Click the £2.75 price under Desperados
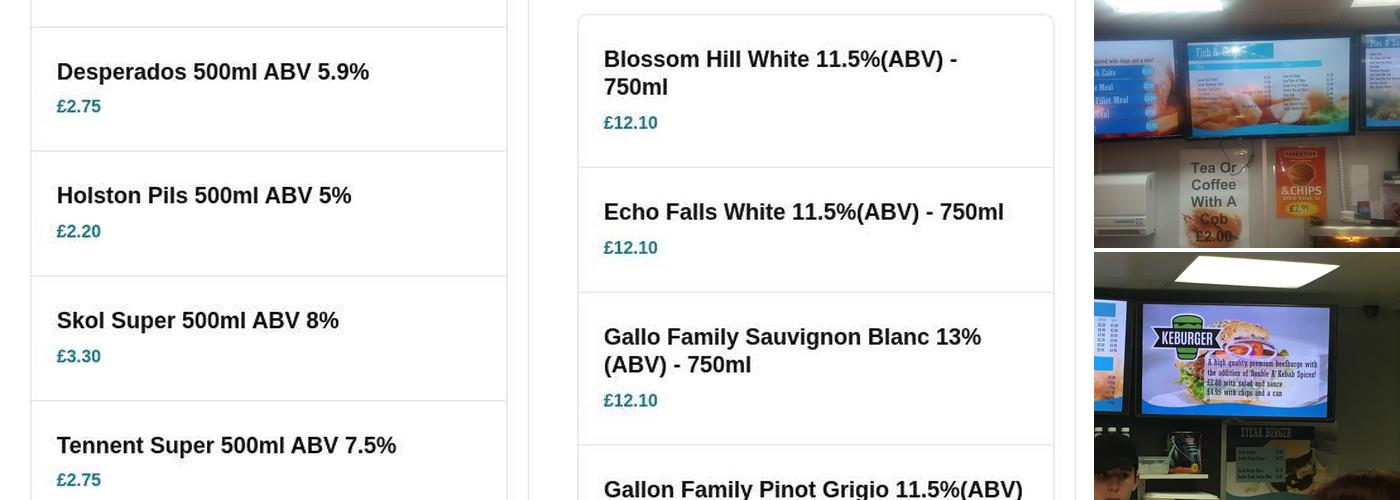1400x500 pixels. click(79, 107)
